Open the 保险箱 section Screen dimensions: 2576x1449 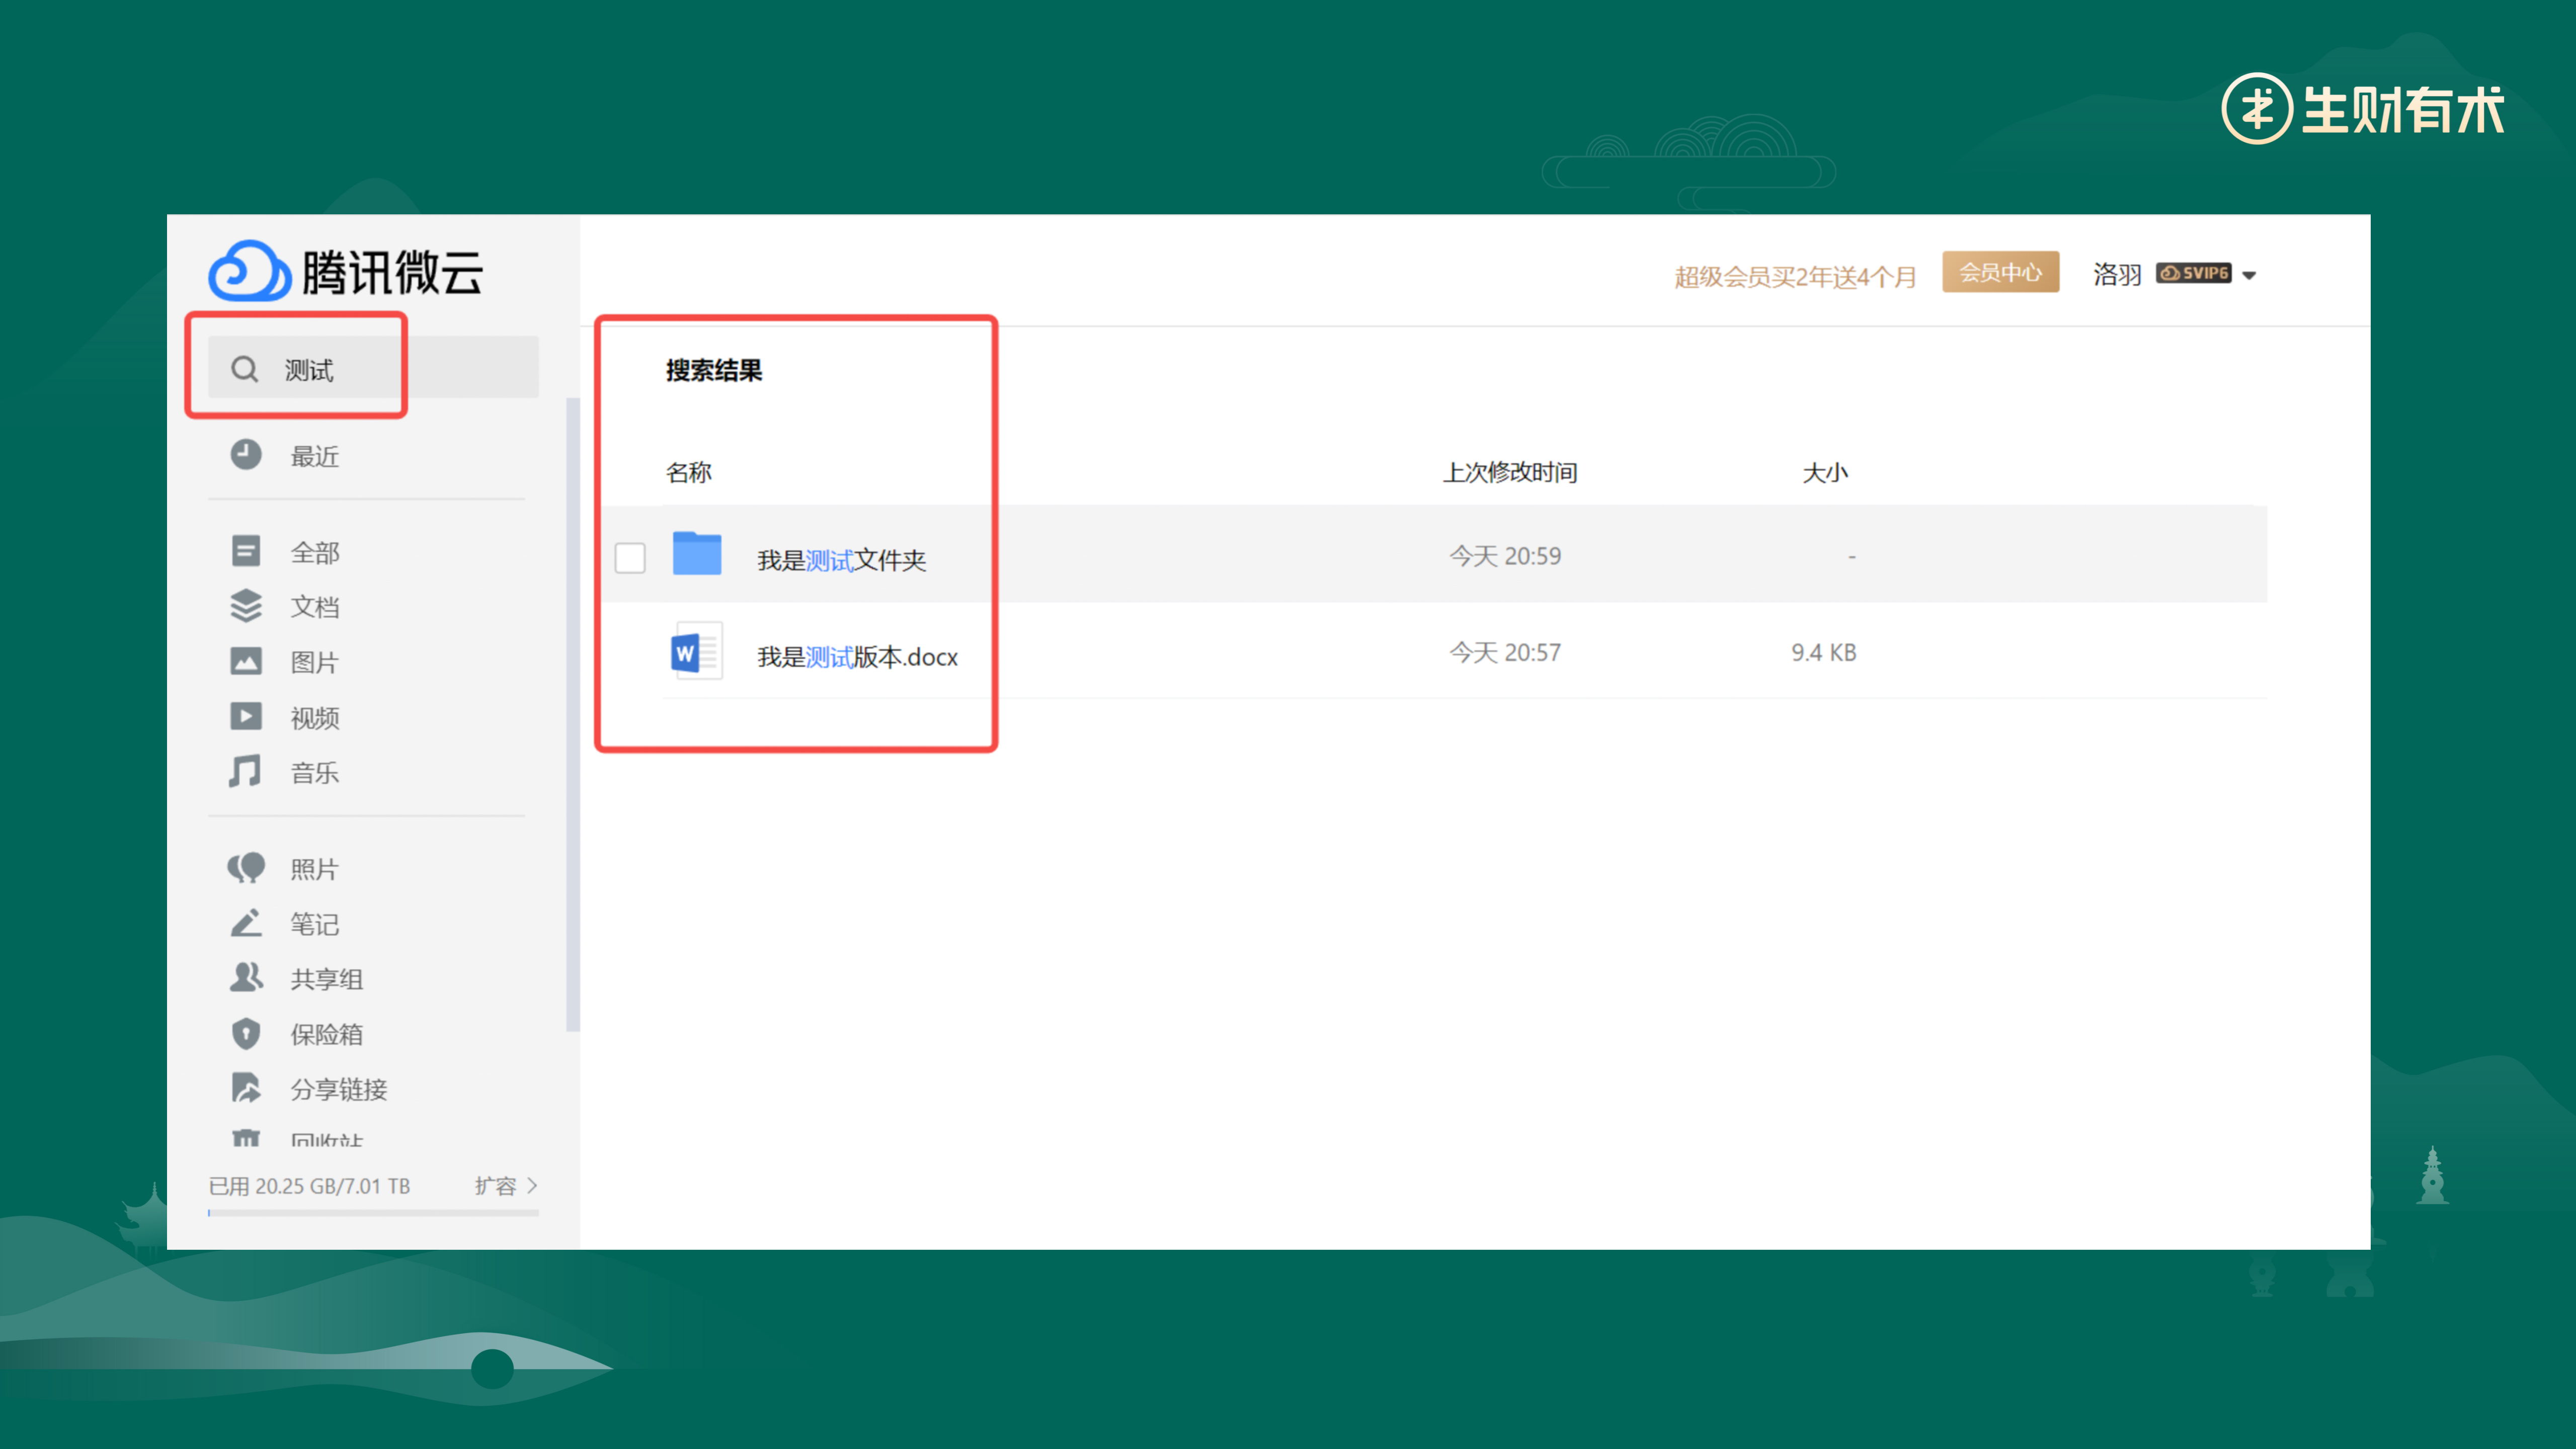pyautogui.click(x=326, y=1034)
